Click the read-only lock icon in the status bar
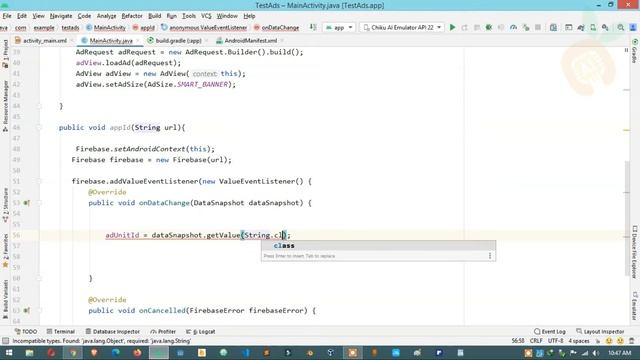 click(x=598, y=341)
